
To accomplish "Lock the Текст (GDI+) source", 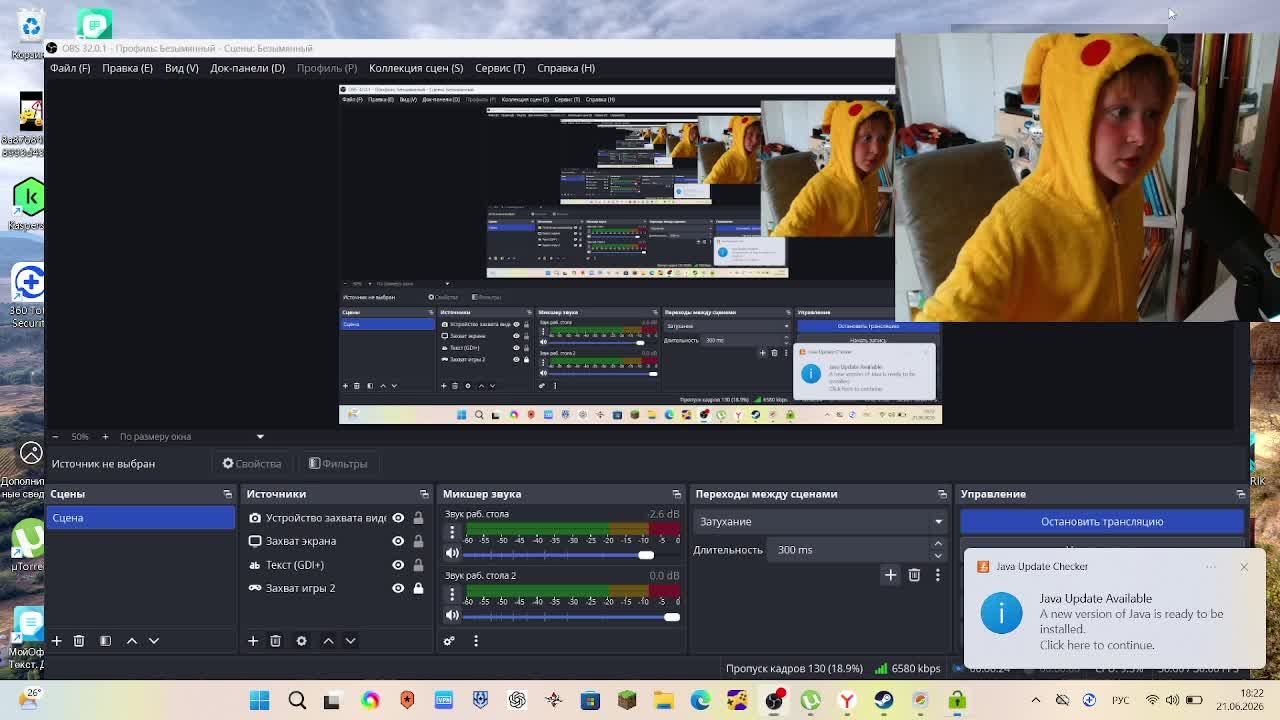I will [x=418, y=565].
